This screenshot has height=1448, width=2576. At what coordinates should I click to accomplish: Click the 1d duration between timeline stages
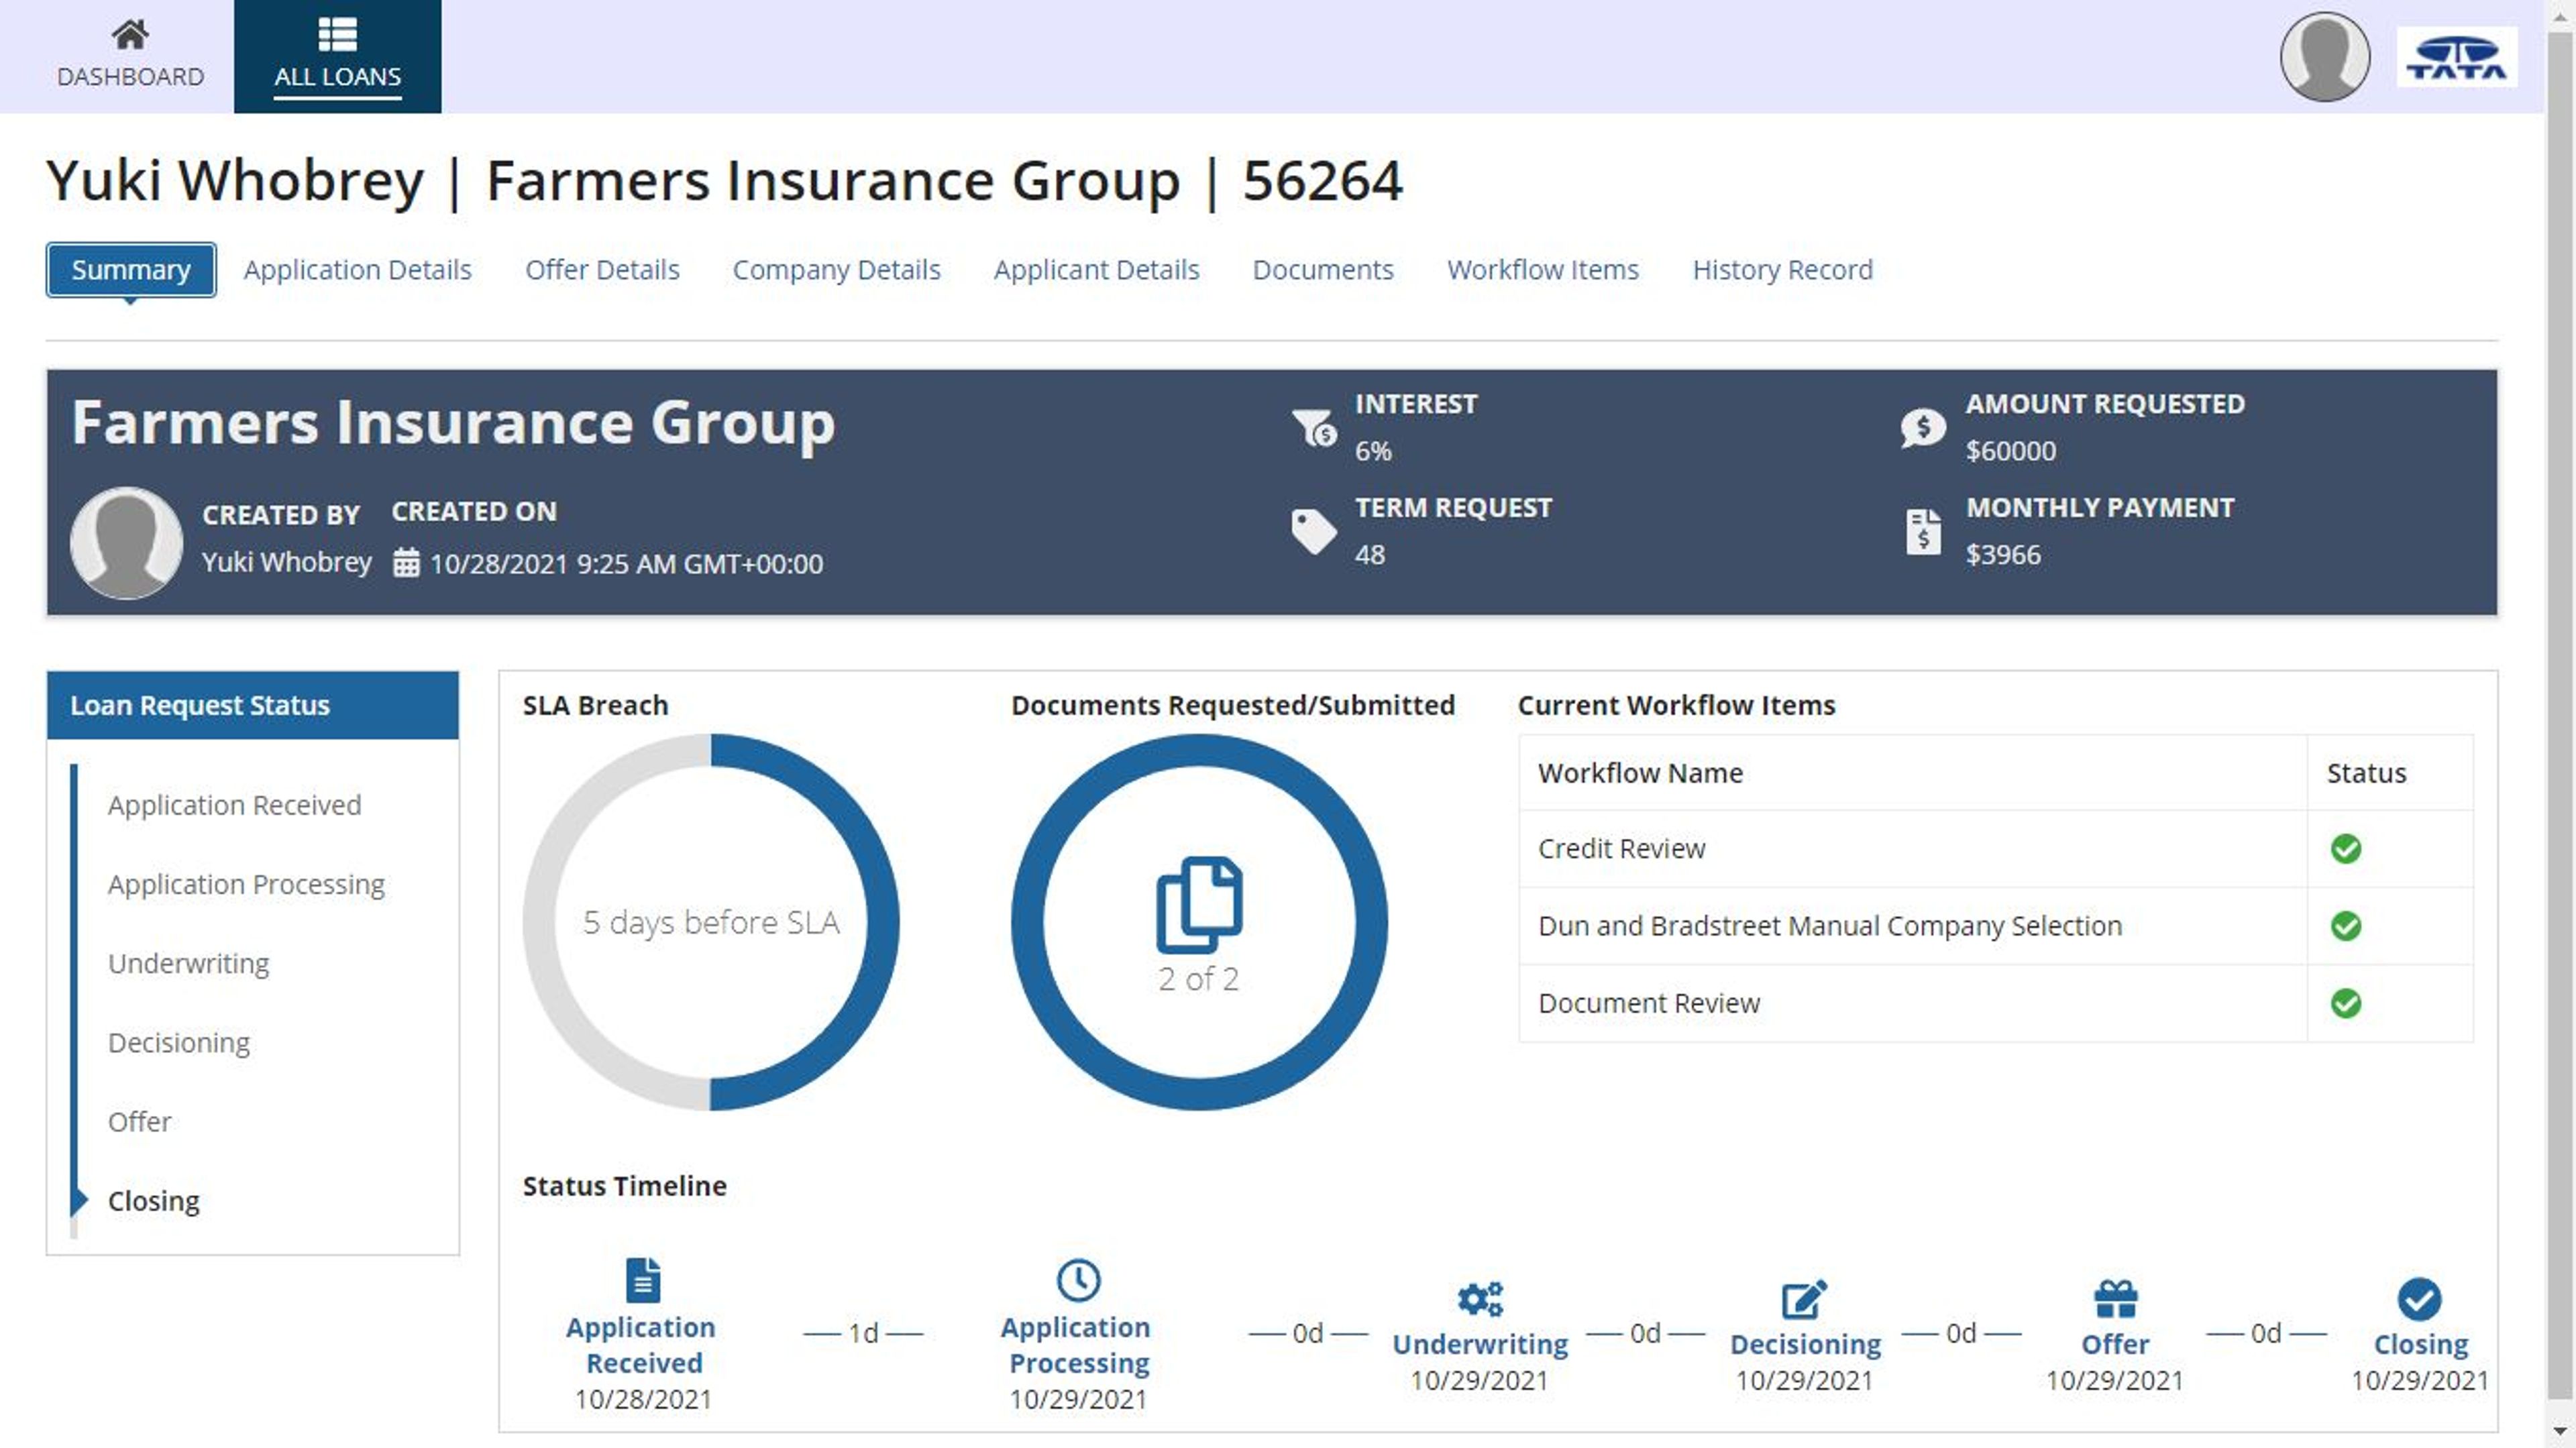pyautogui.click(x=863, y=1333)
